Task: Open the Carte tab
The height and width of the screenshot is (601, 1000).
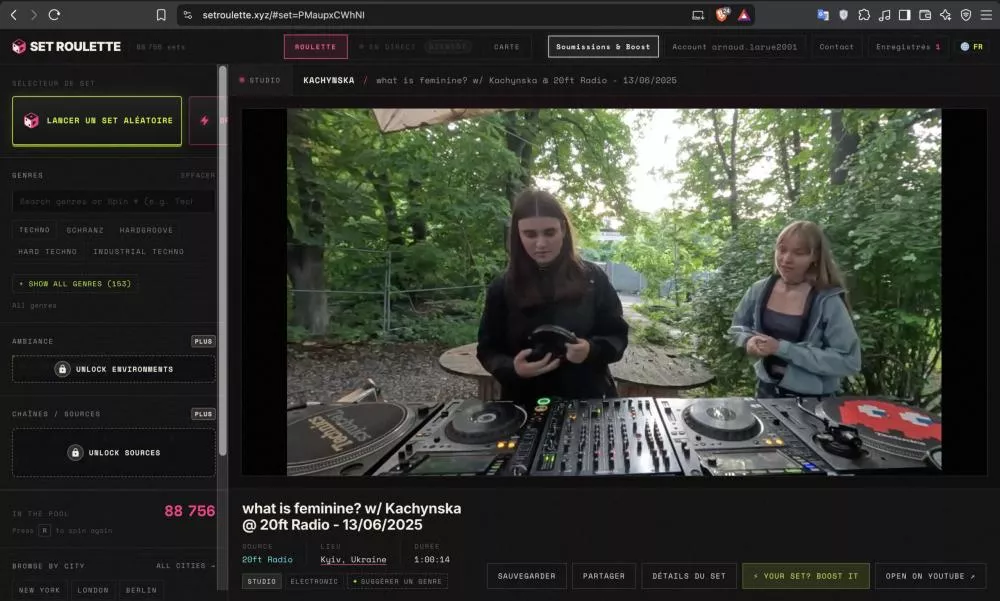Action: click(506, 47)
